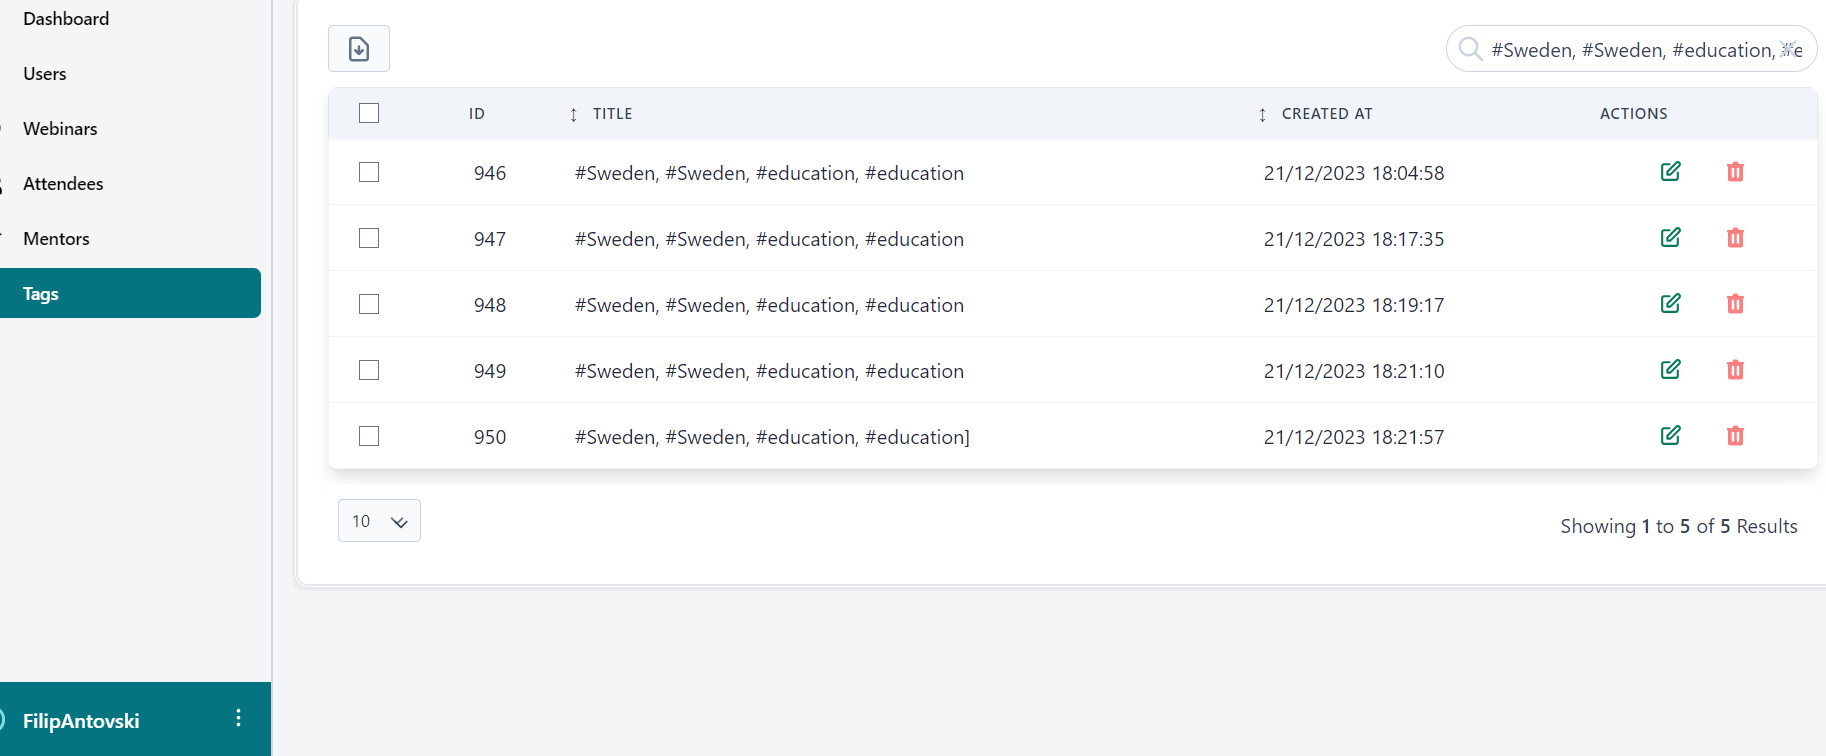Navigate to the Attendees page
This screenshot has height=756, width=1826.
[63, 184]
